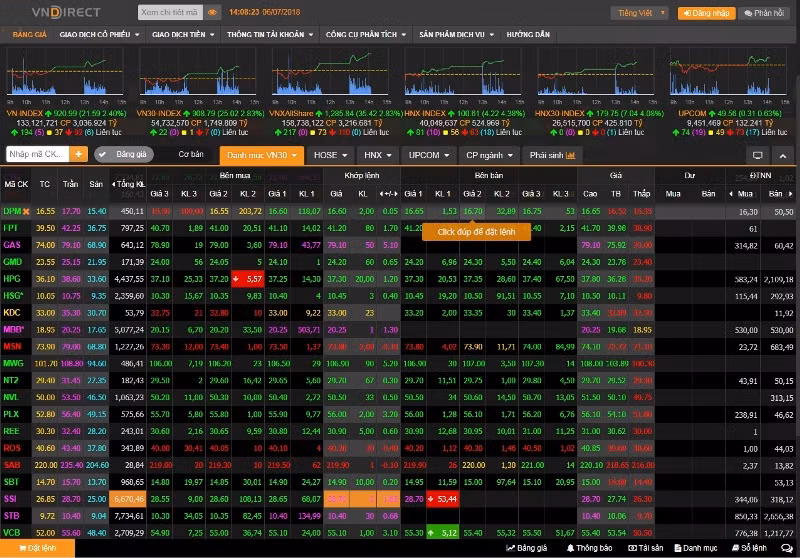The height and width of the screenshot is (558, 800).
Task: Open the chat bubbles icon in bottom bar
Action: point(786,548)
